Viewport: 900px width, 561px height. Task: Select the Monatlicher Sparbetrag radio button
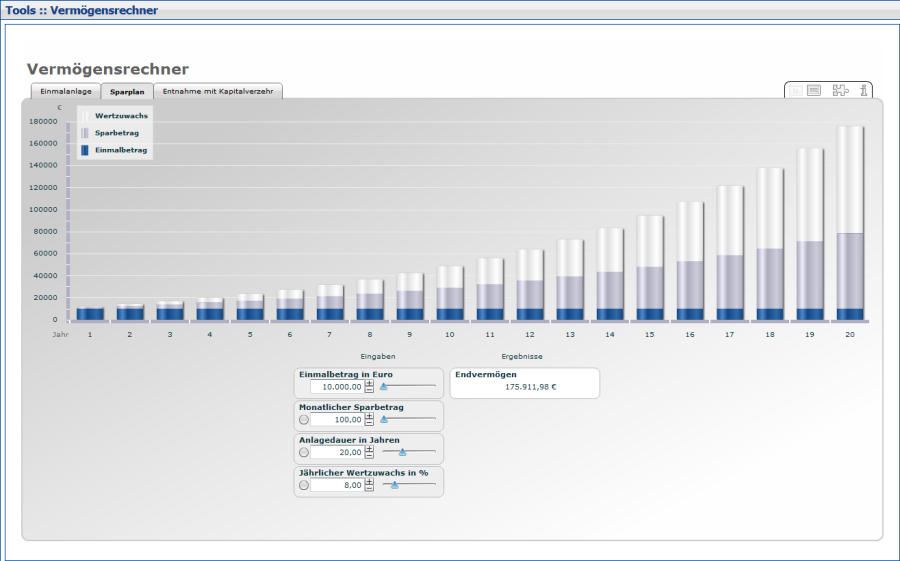click(304, 420)
